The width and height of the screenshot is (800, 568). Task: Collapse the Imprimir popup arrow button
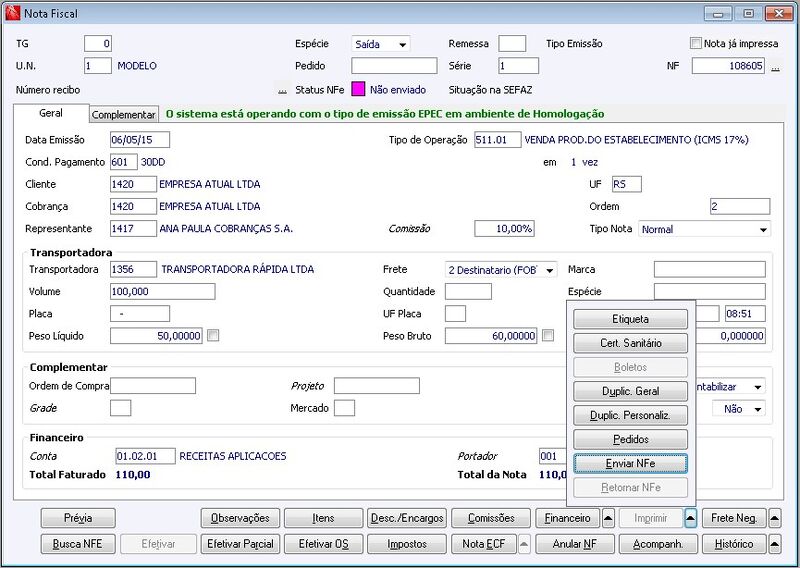pyautogui.click(x=690, y=518)
